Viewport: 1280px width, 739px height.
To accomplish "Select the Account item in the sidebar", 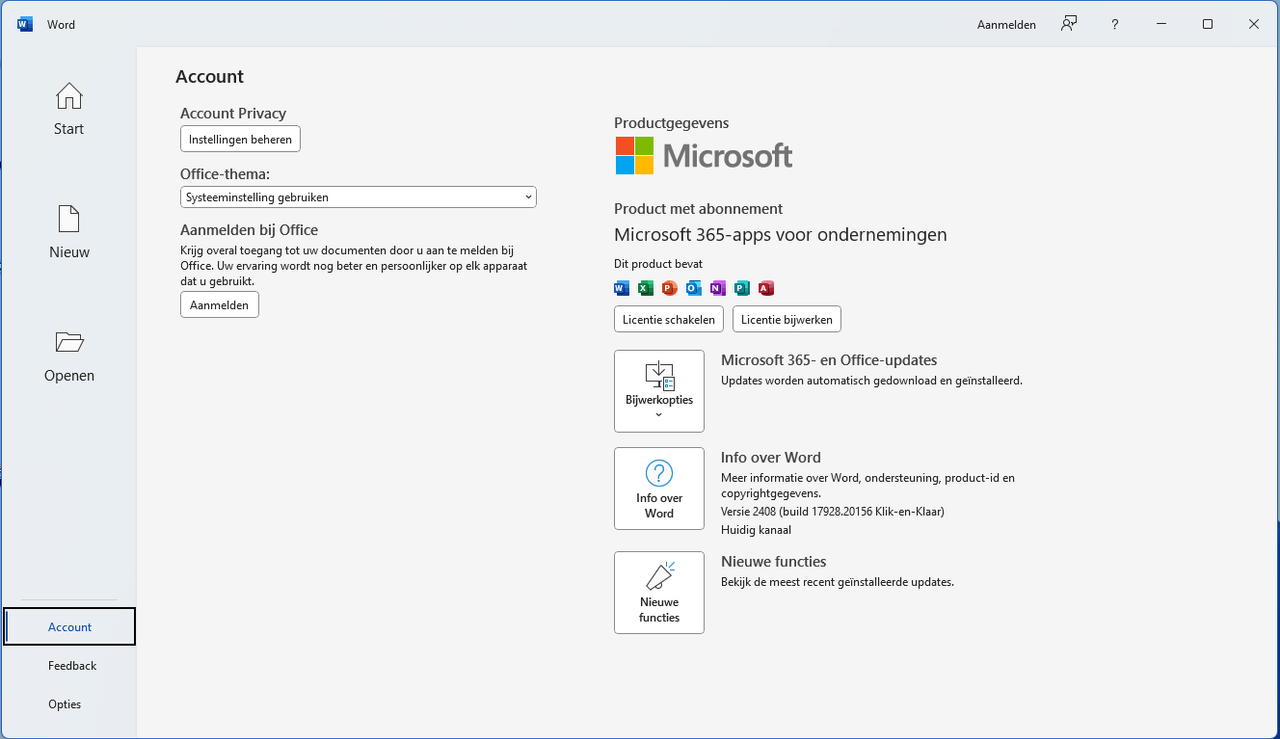I will 70,627.
